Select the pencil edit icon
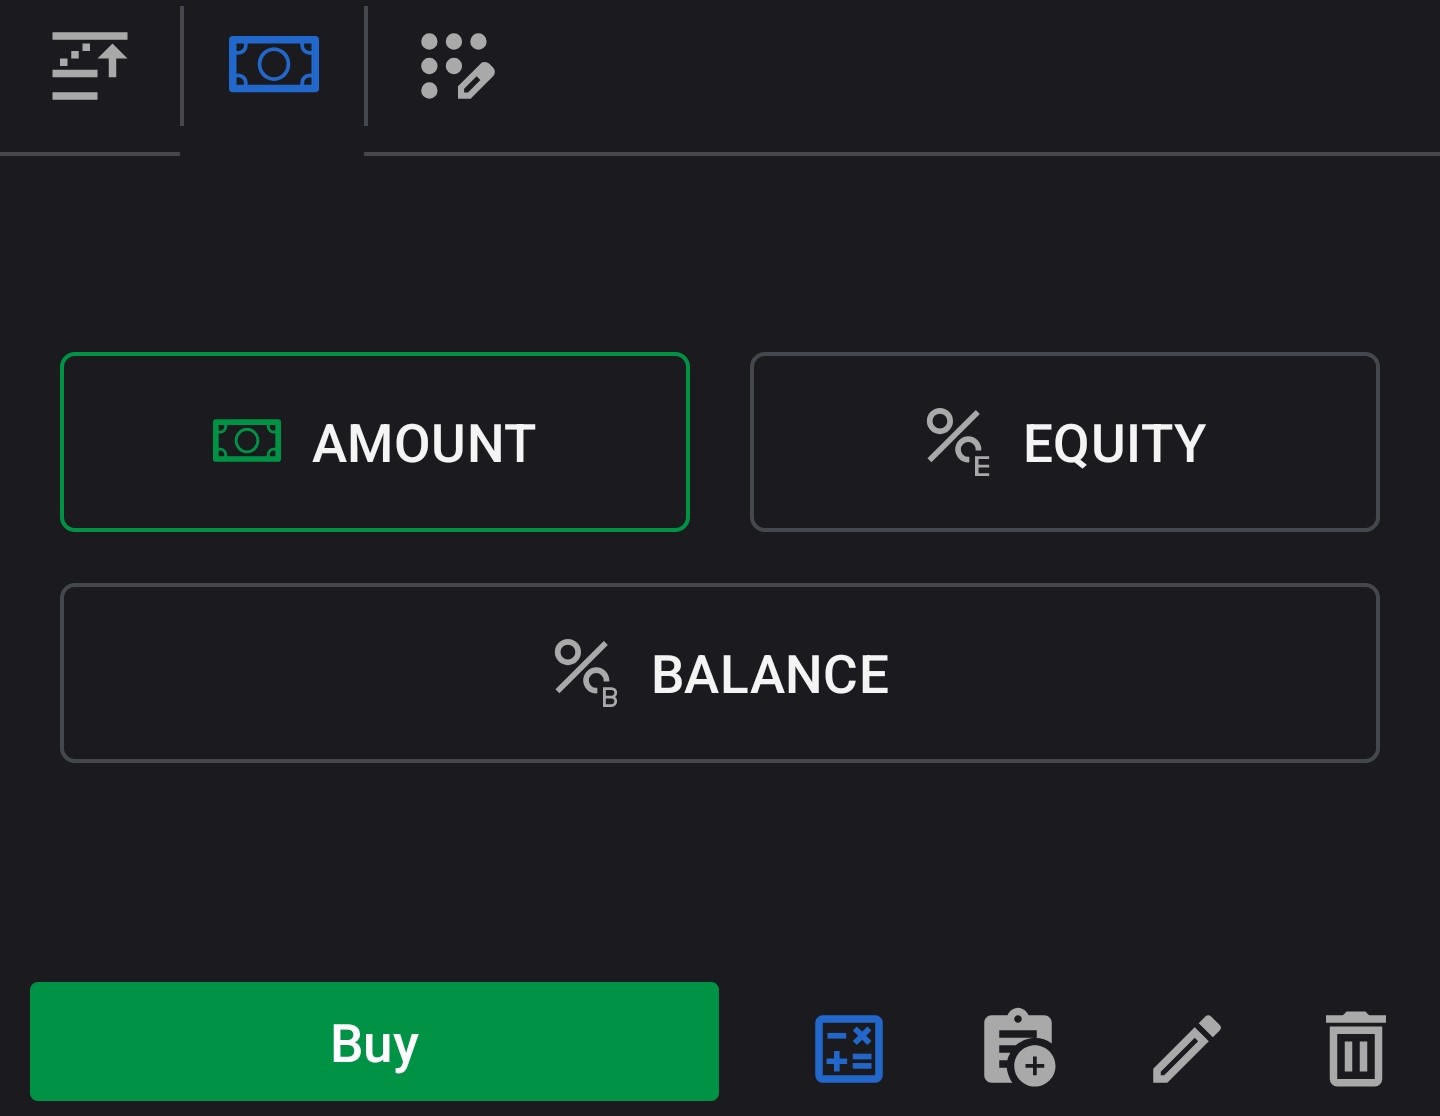This screenshot has width=1440, height=1116. point(1187,1048)
